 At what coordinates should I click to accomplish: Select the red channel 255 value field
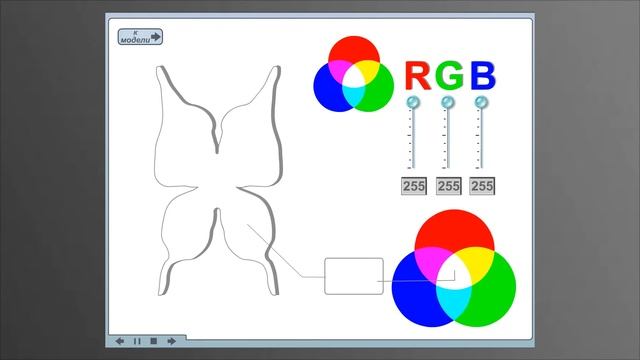point(414,186)
